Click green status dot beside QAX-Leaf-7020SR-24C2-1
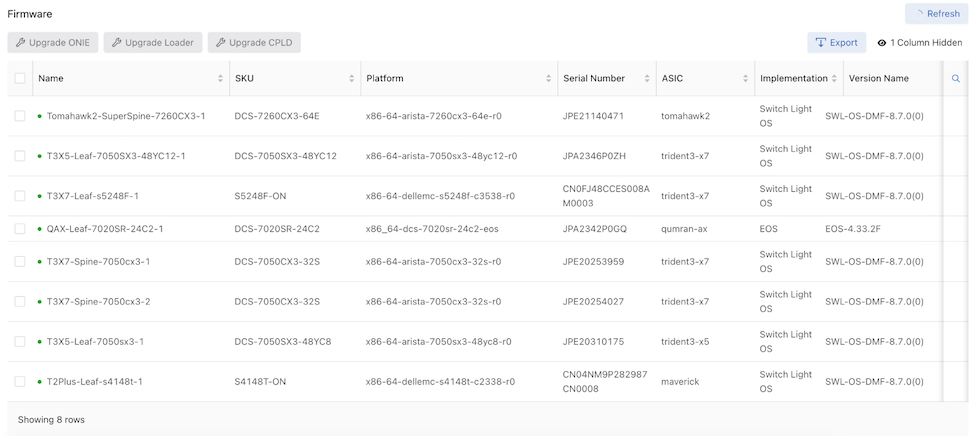Screen dimensions: 972x436 pos(40,229)
